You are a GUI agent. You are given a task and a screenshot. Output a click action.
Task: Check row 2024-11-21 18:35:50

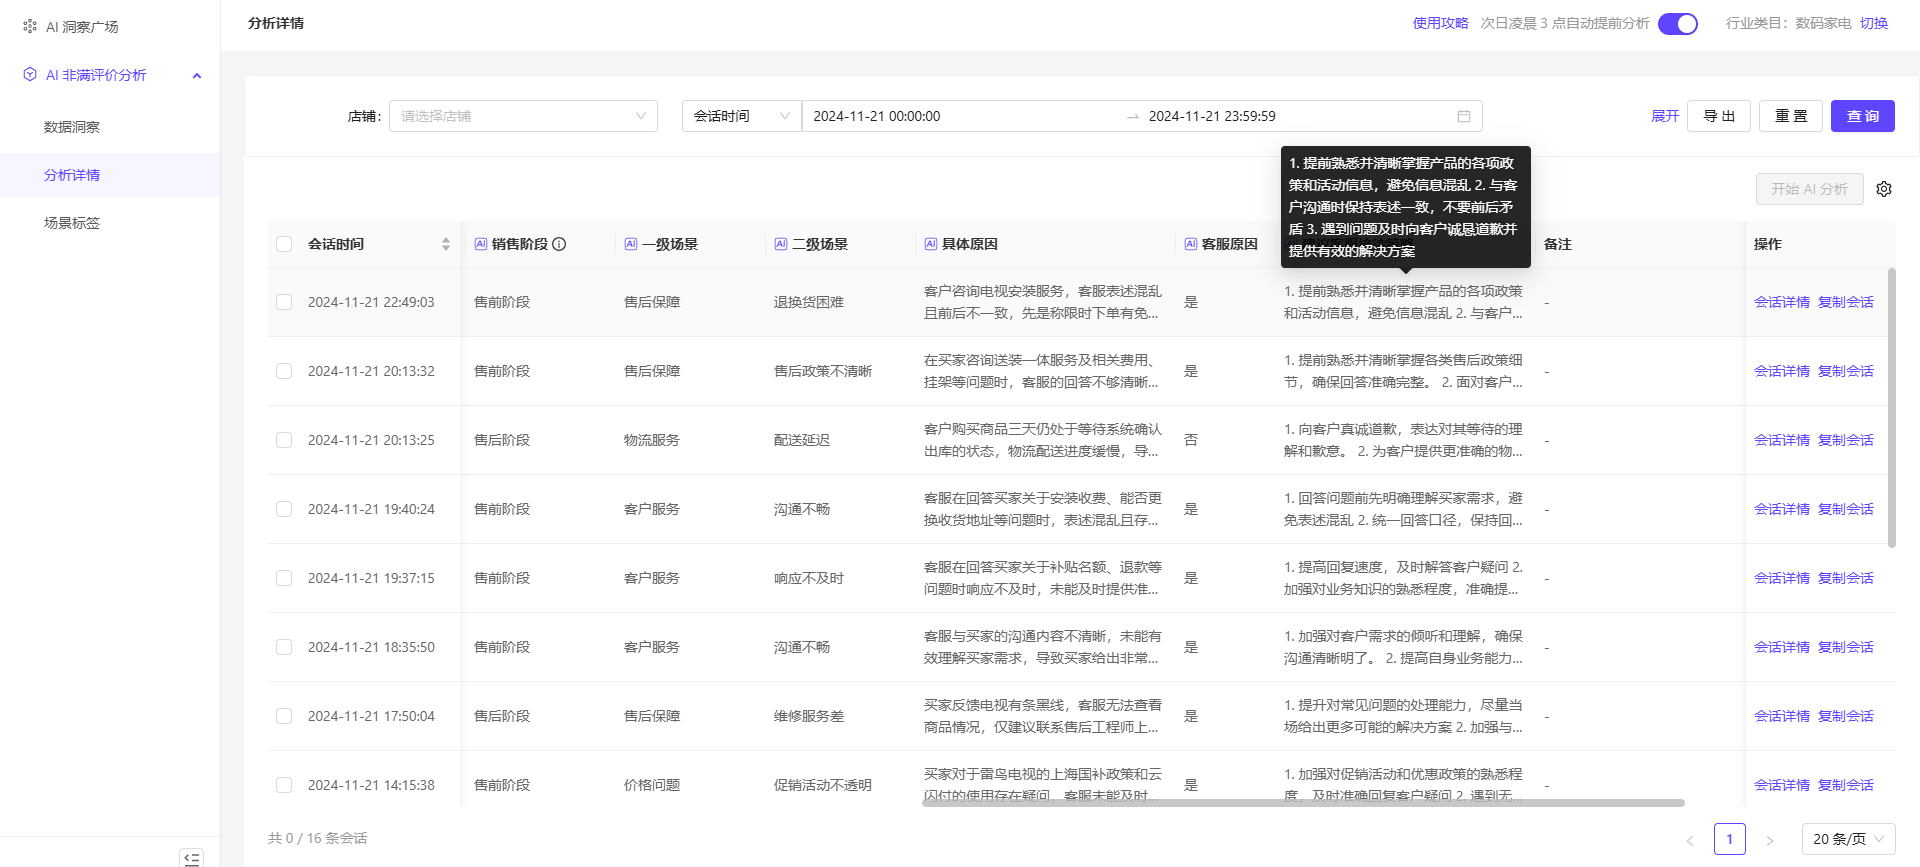click(284, 647)
